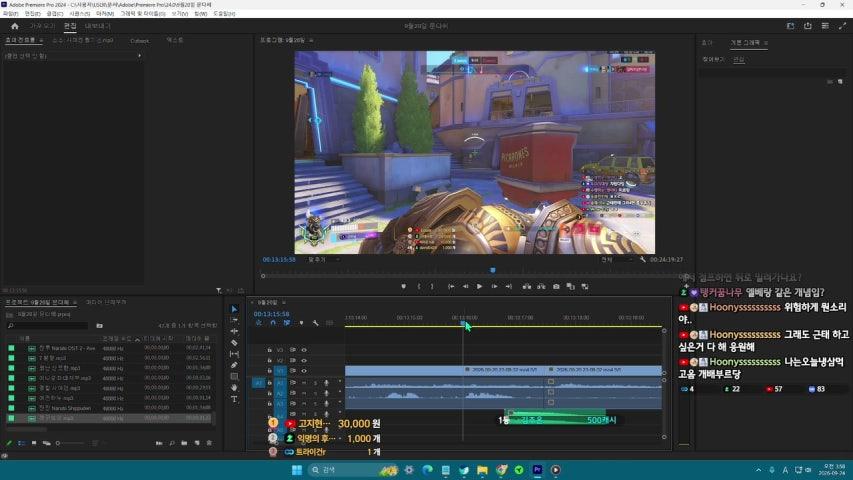Select the Pen tool
853x480 pixels.
pyautogui.click(x=234, y=365)
